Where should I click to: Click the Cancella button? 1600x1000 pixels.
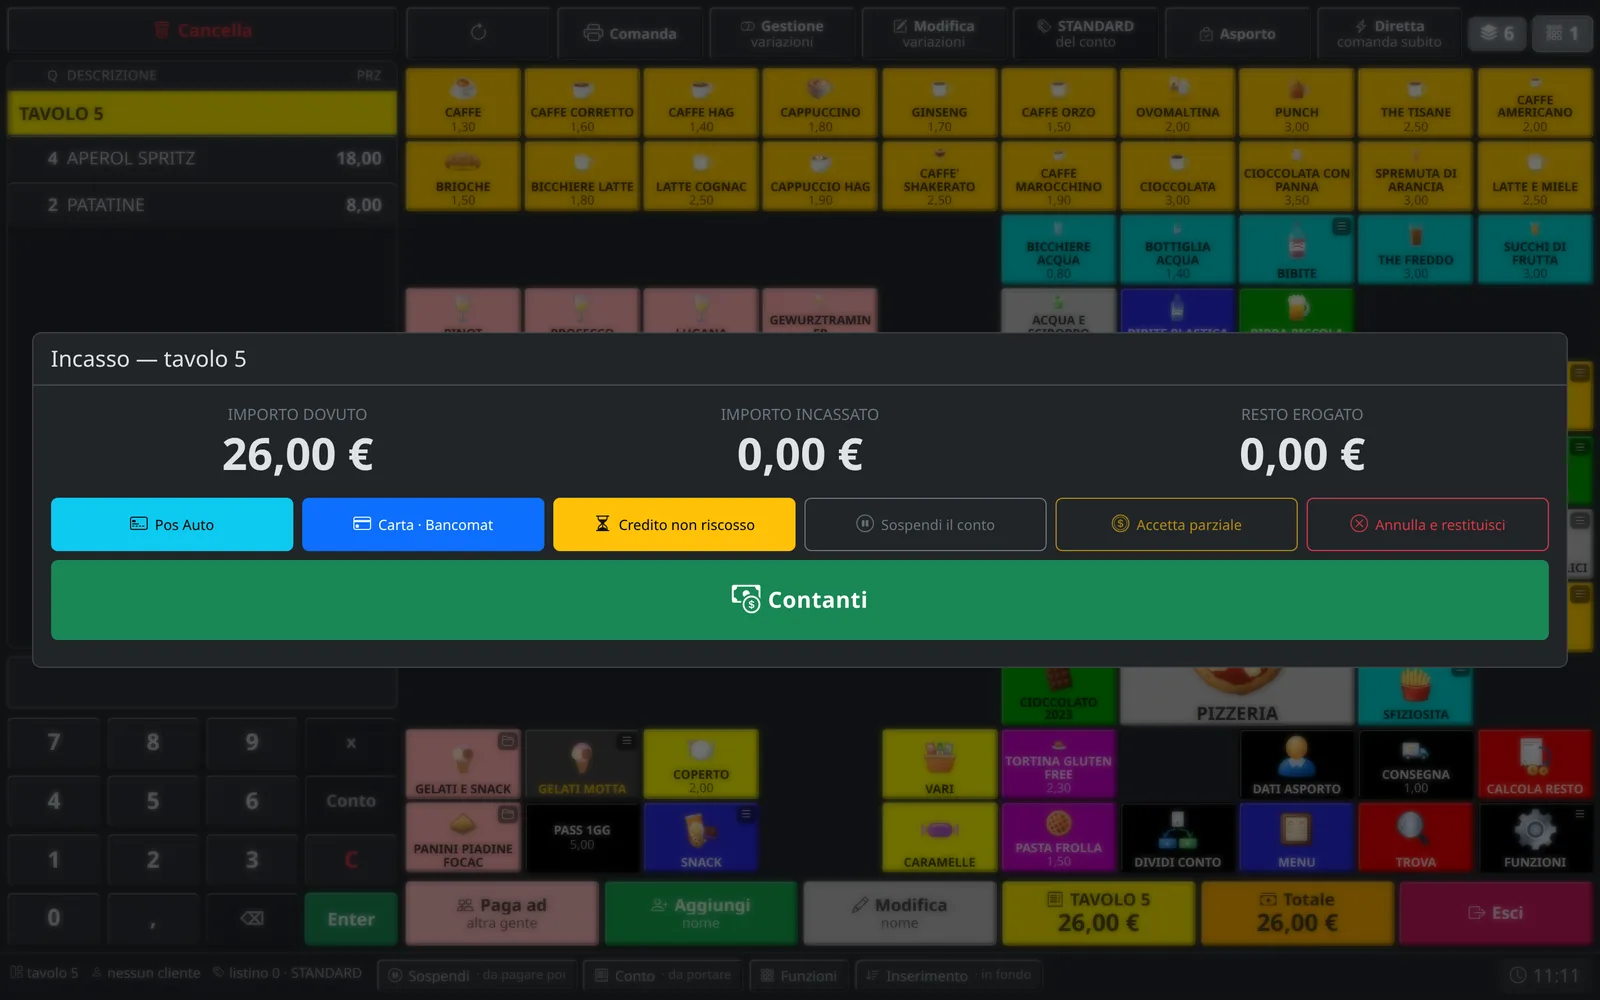click(x=202, y=31)
